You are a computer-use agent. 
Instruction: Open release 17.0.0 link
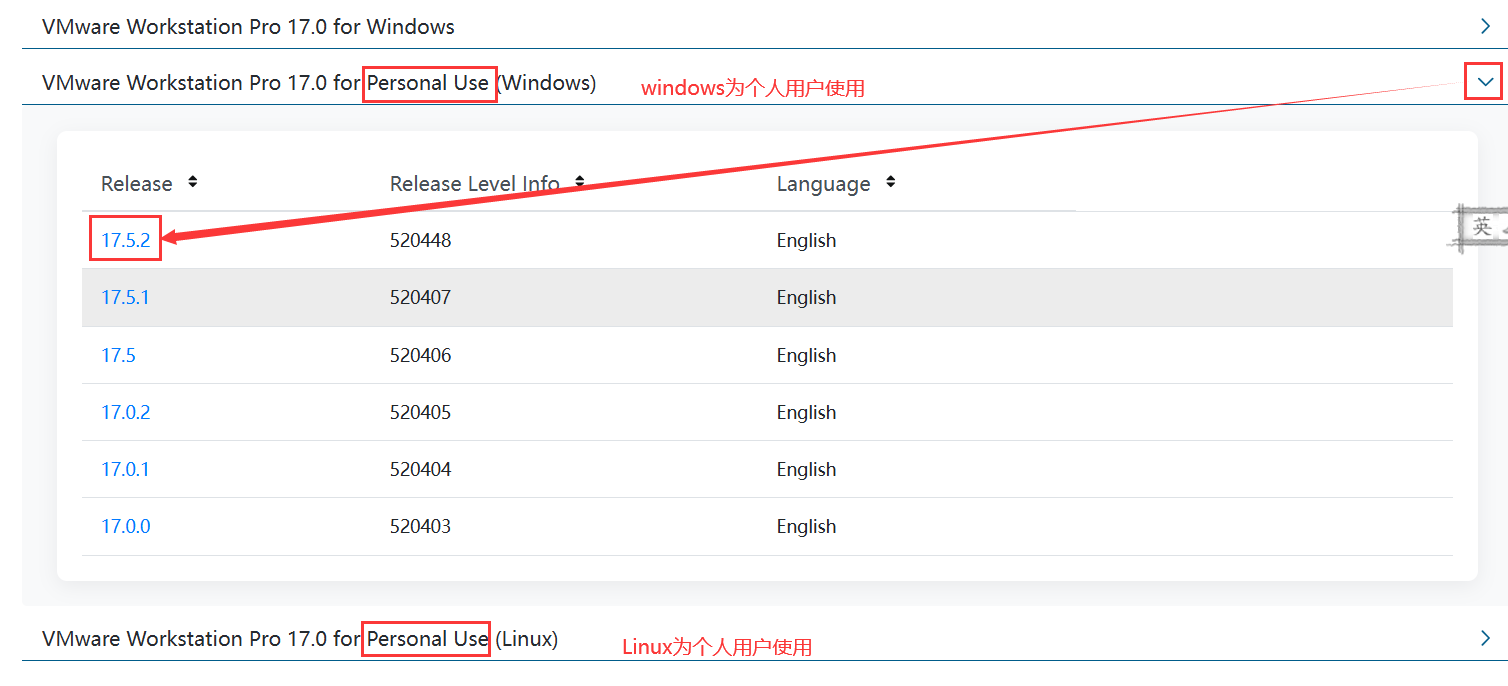(125, 526)
